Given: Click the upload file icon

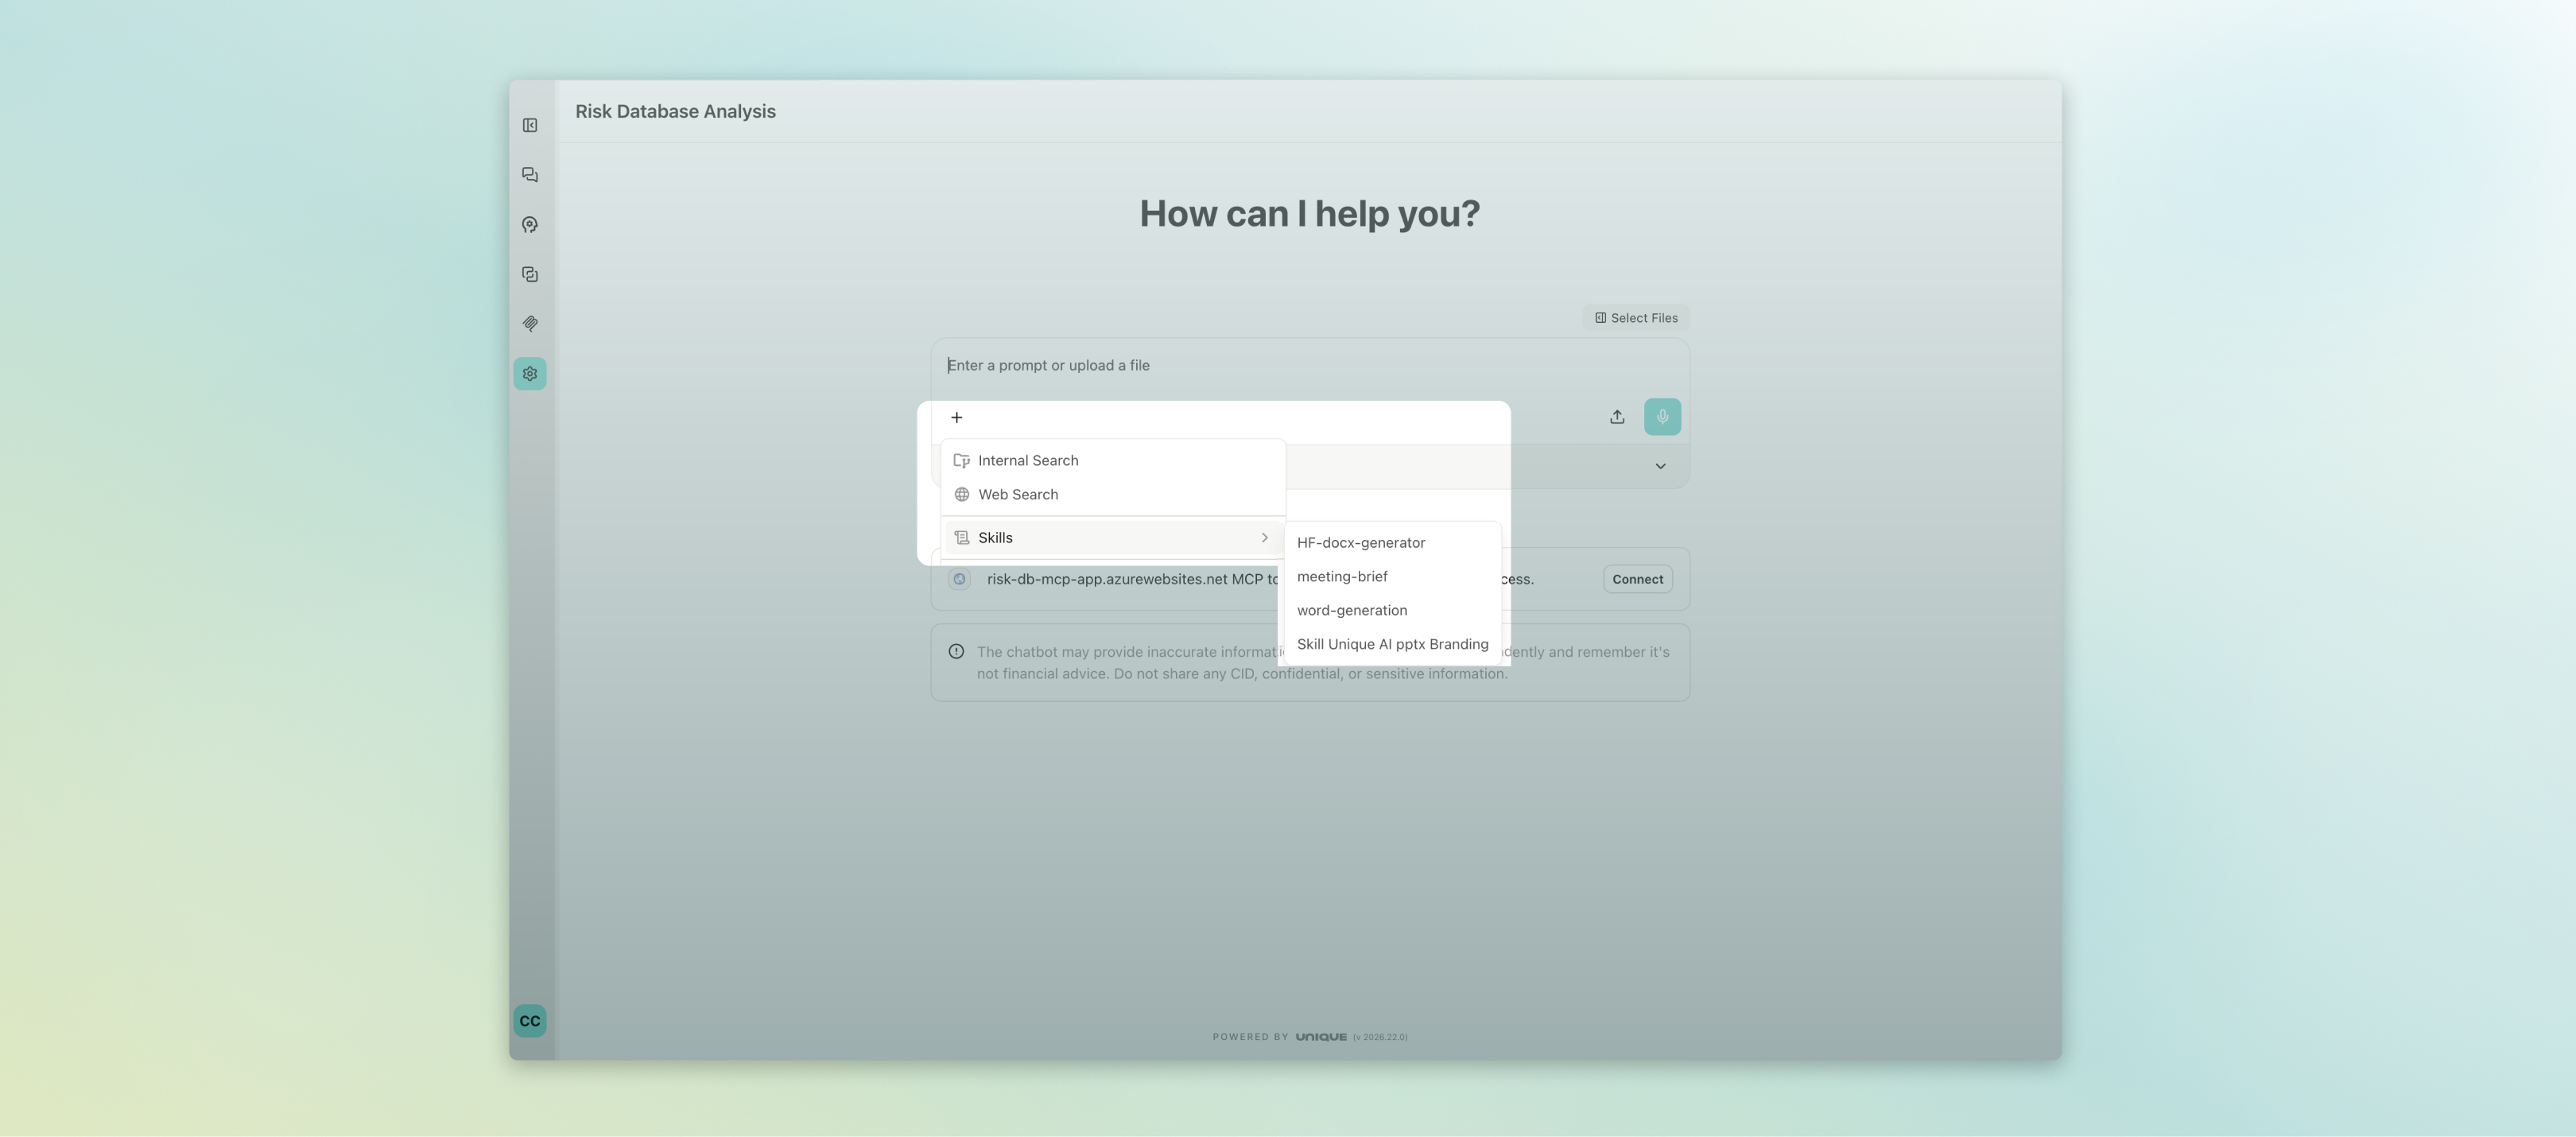Looking at the screenshot, I should pos(1617,417).
